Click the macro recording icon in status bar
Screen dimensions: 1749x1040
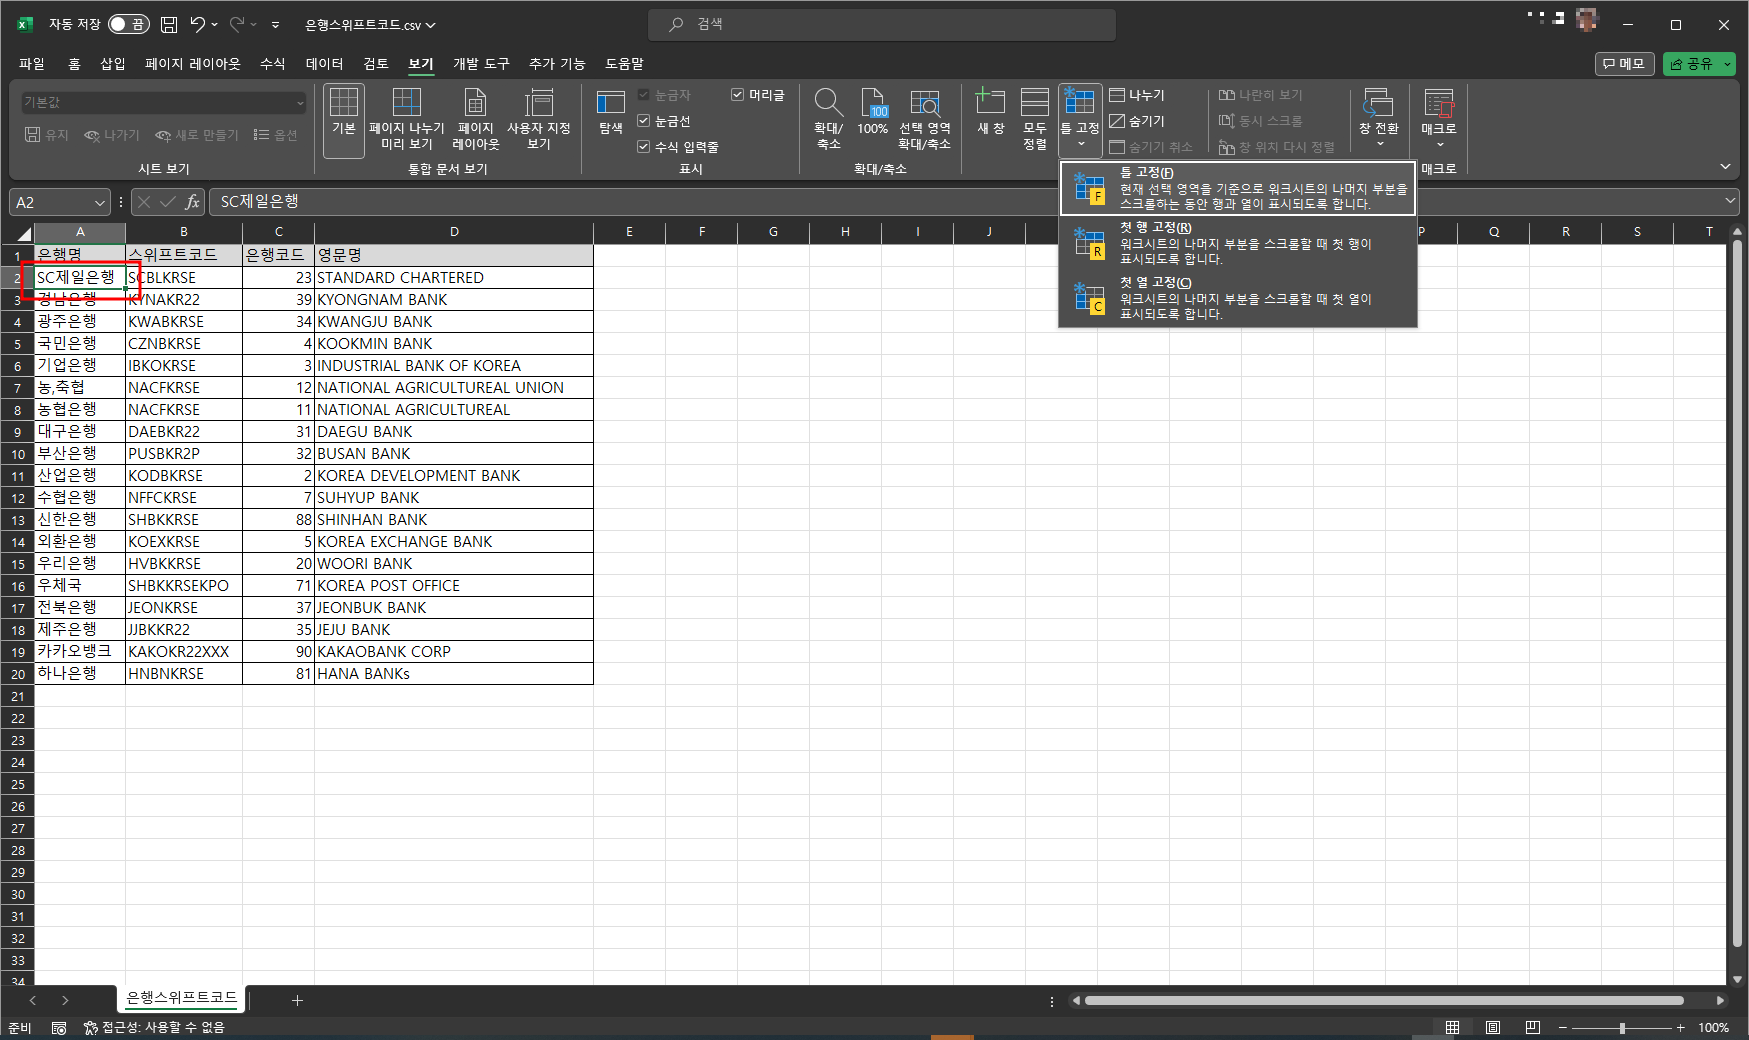[59, 1028]
